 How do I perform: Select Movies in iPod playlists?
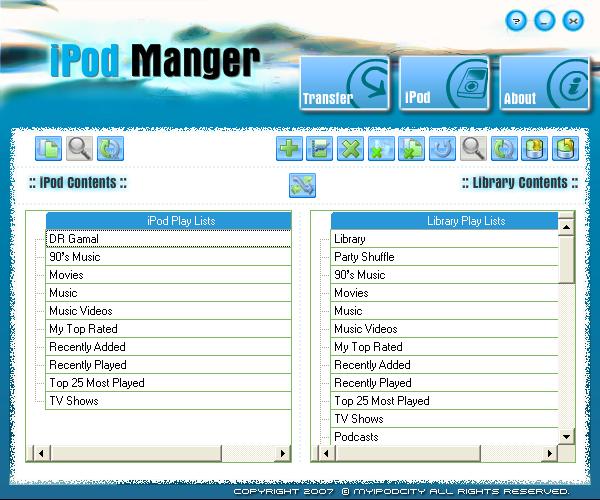coord(168,275)
